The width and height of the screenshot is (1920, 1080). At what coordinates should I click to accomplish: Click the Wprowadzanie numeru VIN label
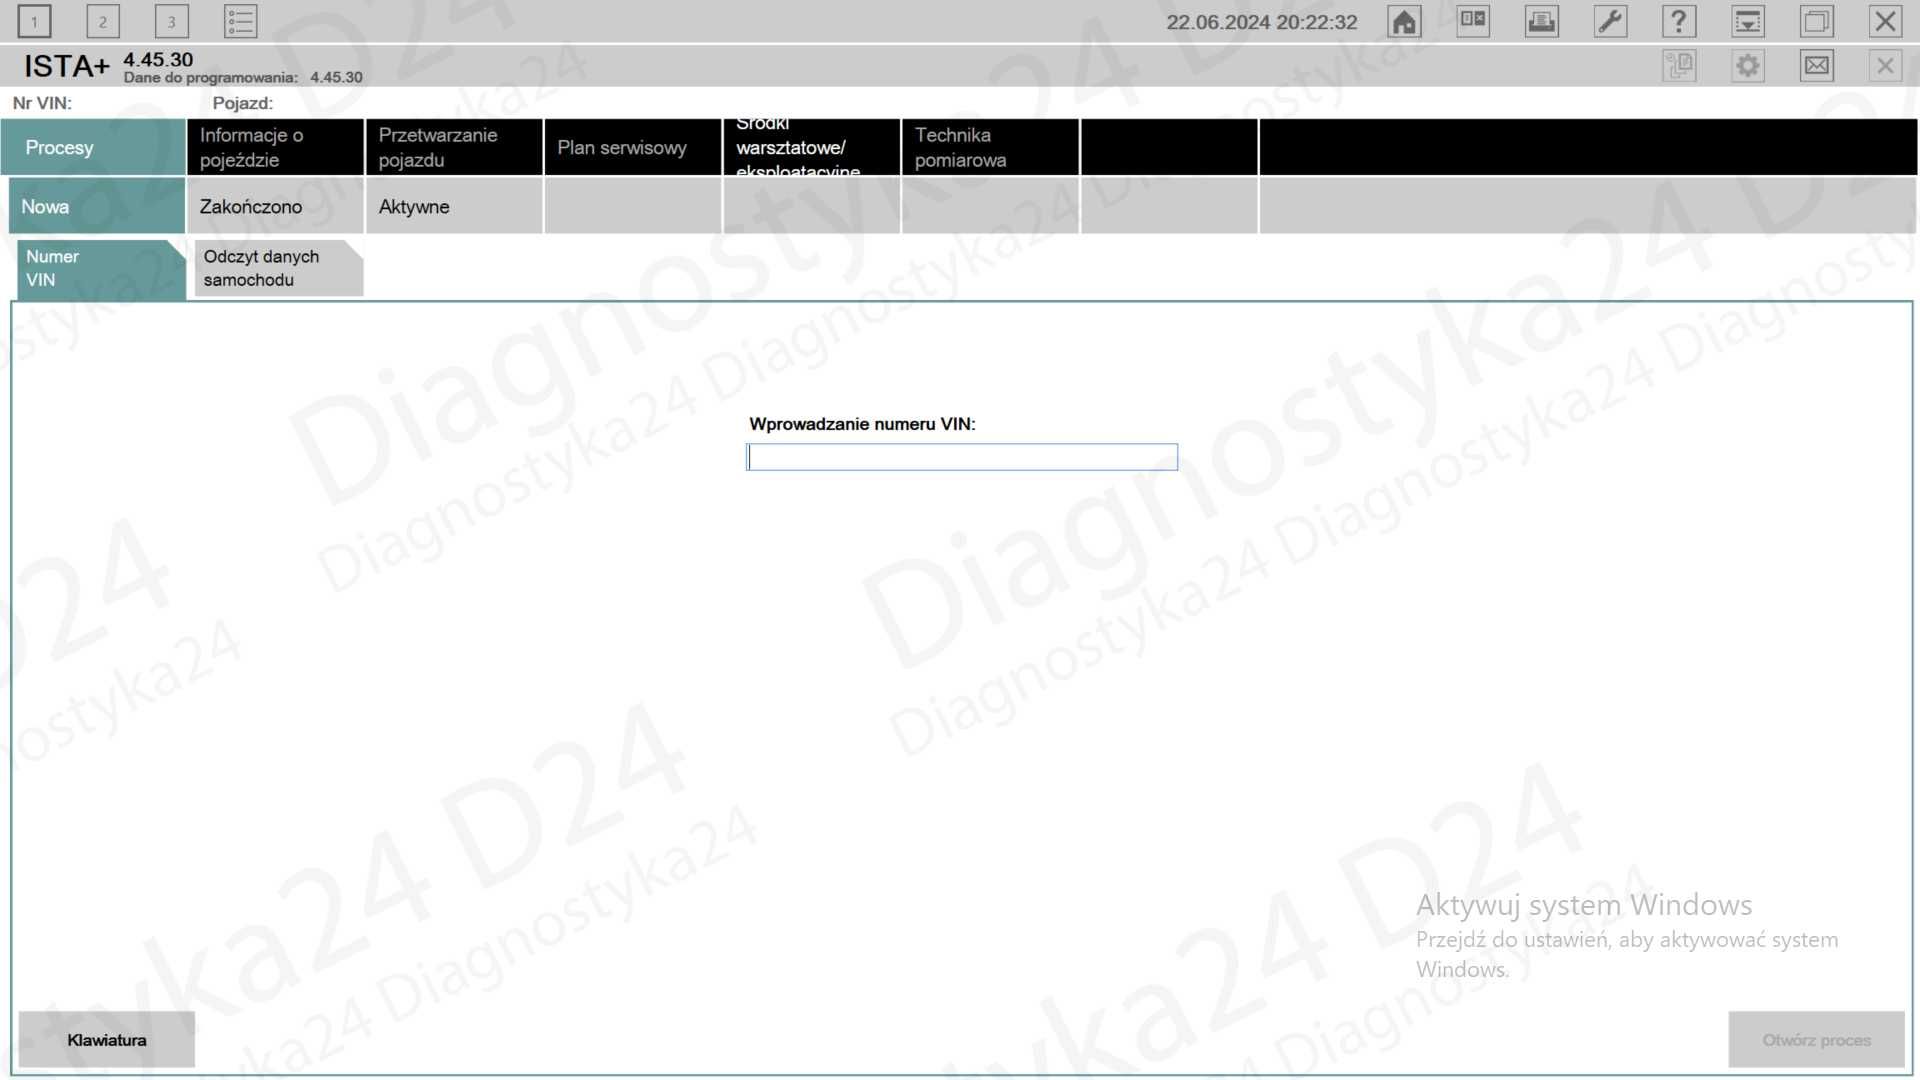click(862, 424)
